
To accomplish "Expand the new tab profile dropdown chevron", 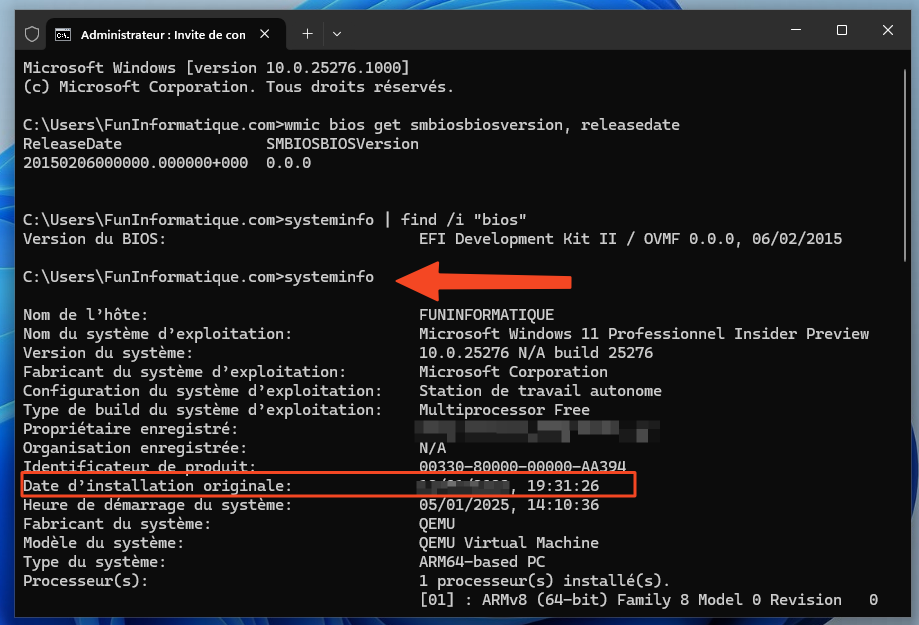I will pyautogui.click(x=337, y=33).
